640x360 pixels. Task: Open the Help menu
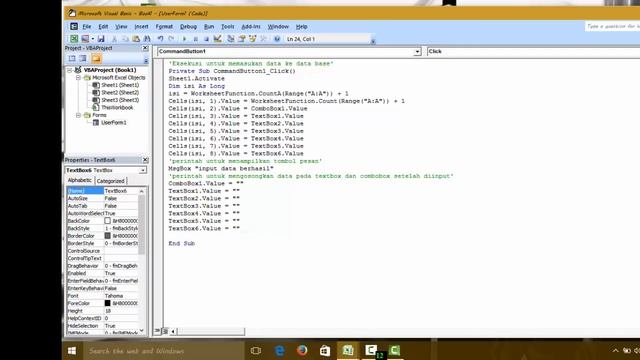click(x=302, y=27)
